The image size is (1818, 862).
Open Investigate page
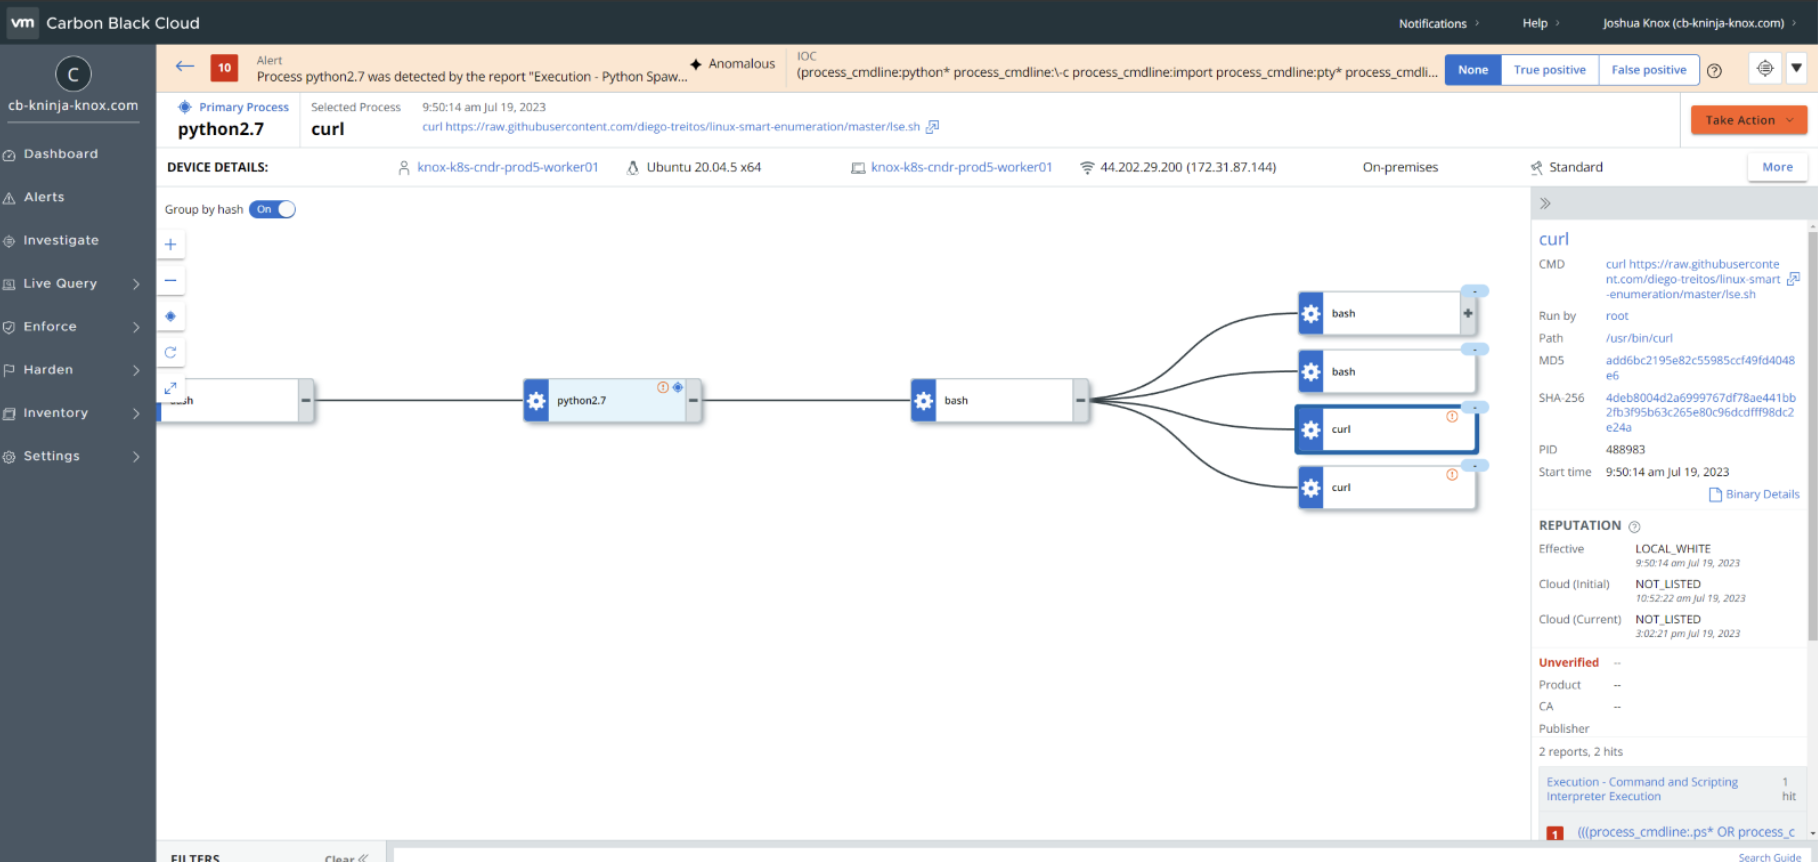[60, 240]
